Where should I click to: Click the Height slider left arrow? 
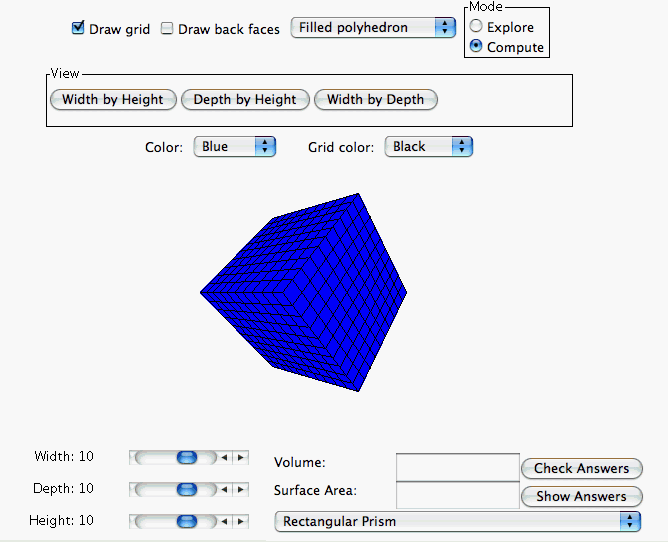click(x=224, y=521)
